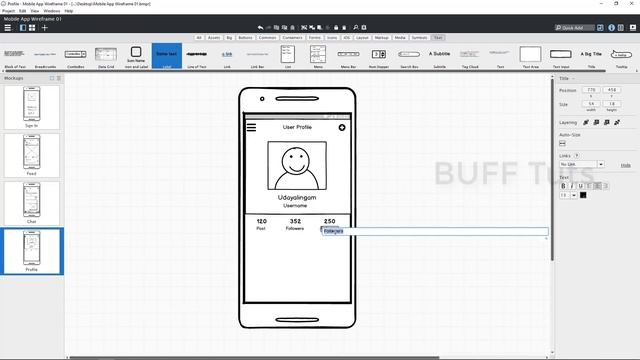The height and width of the screenshot is (360, 640).
Task: Click the canvas vertical scrollbar
Action: pos(552,169)
